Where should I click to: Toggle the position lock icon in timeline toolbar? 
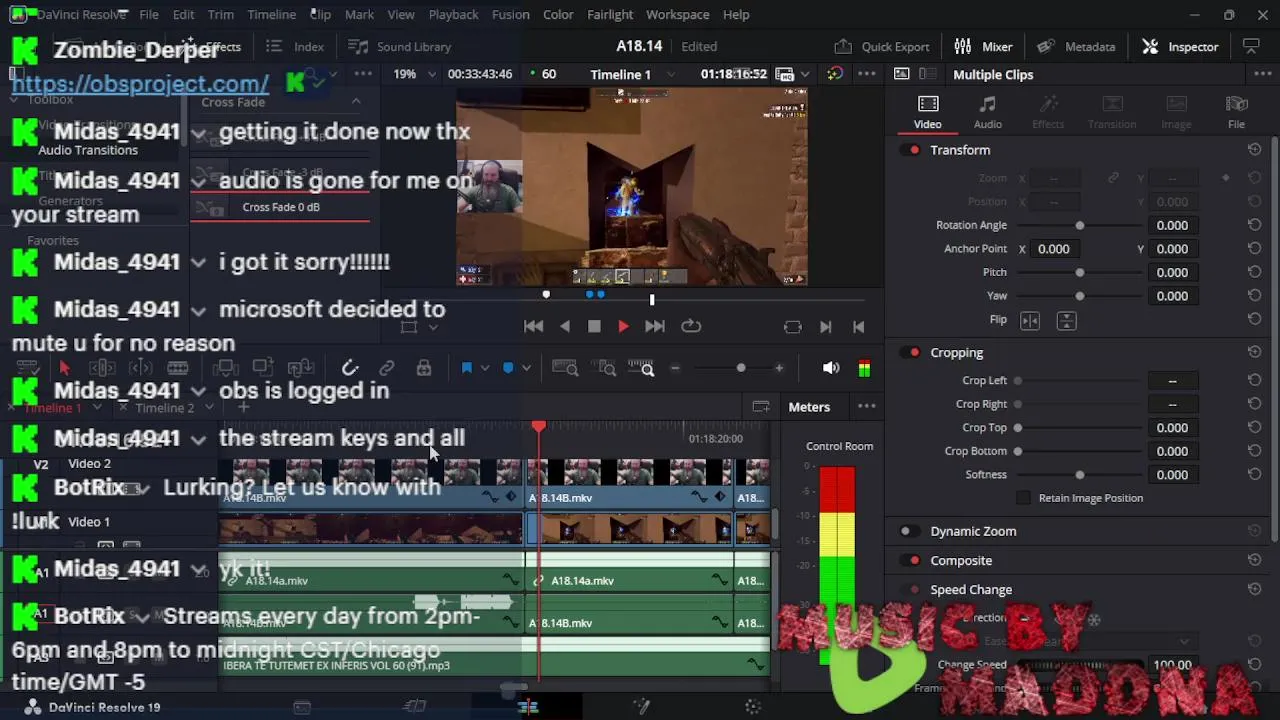point(424,368)
